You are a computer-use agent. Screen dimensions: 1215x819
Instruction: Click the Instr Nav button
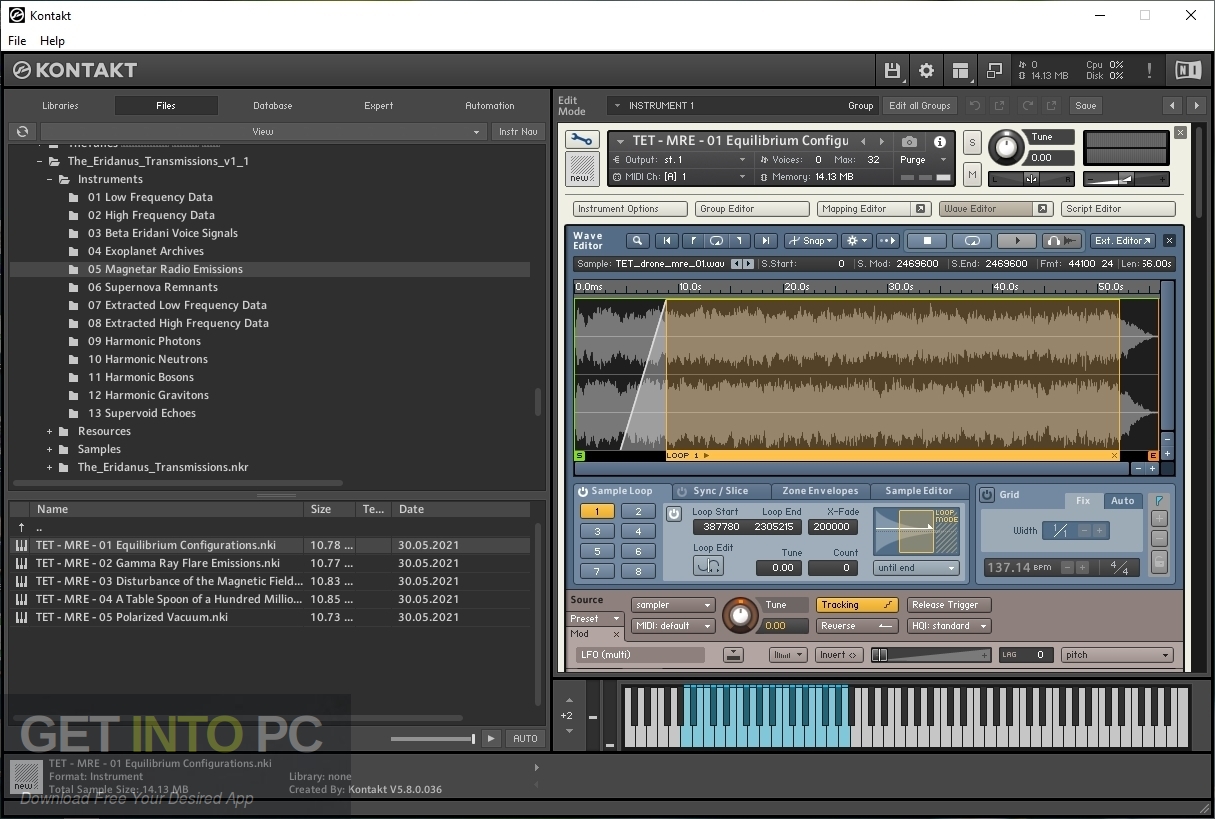pos(518,131)
